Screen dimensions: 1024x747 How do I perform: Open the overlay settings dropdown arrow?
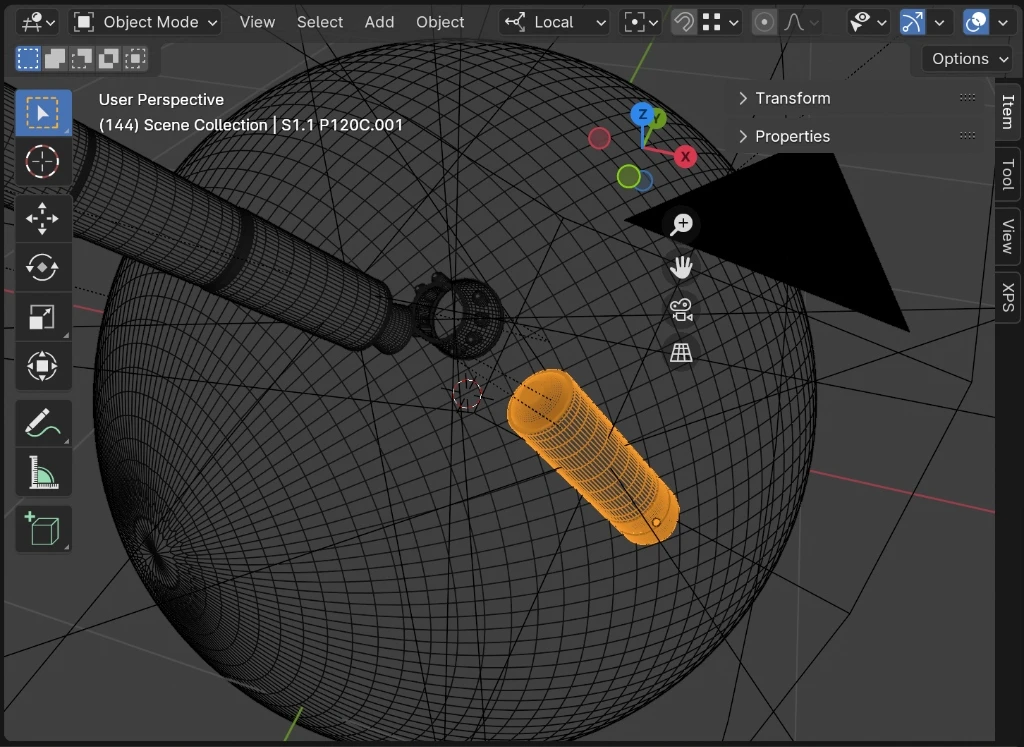[x=1002, y=22]
